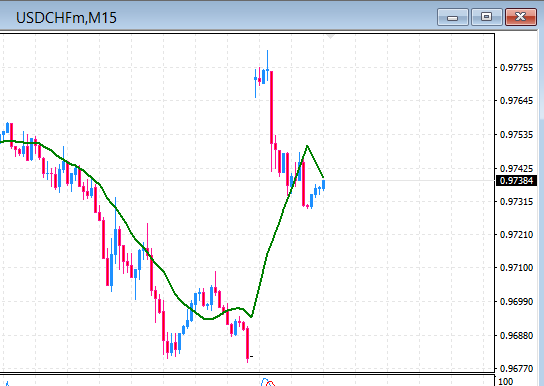Close the USDCHFm,M15 chart window
This screenshot has width=544, height=386.
click(521, 17)
